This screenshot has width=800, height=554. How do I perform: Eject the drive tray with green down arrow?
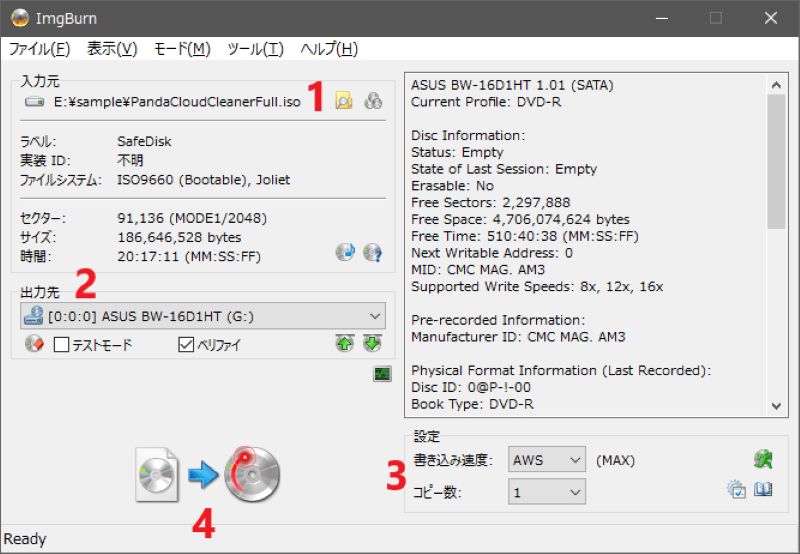(x=372, y=343)
